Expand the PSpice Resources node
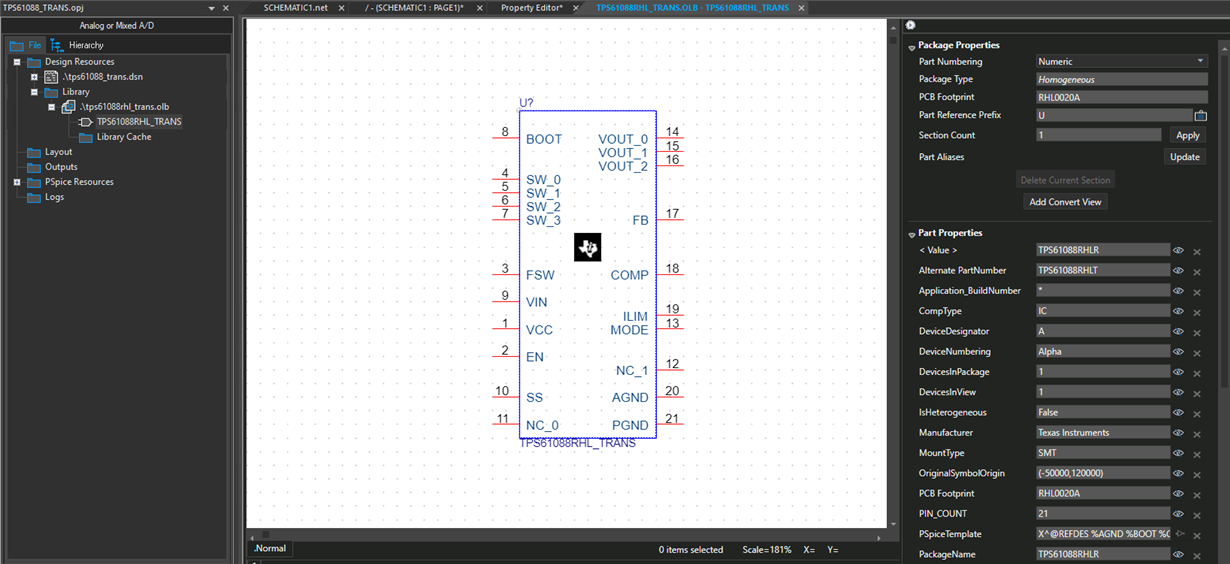The width and height of the screenshot is (1230, 564). click(x=17, y=182)
